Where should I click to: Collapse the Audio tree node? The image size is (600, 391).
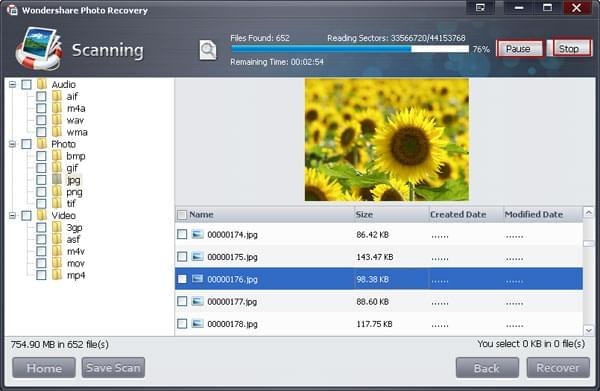[x=12, y=84]
